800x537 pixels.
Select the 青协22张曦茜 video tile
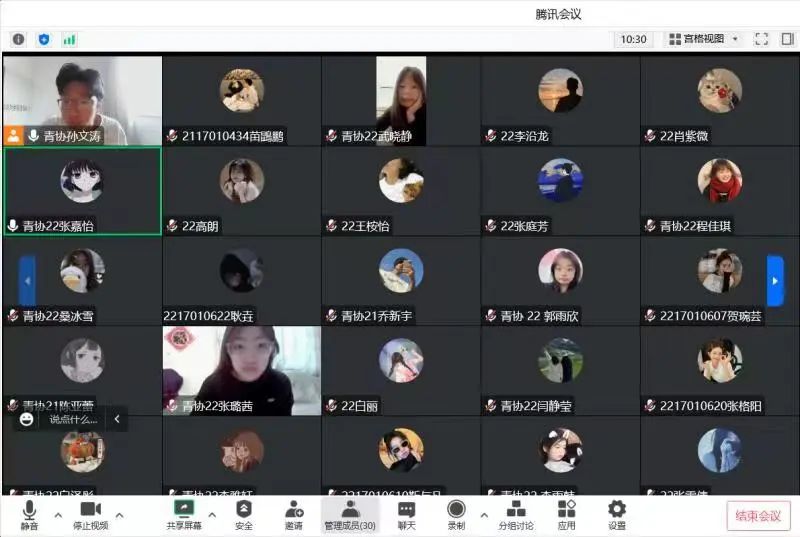[241, 370]
